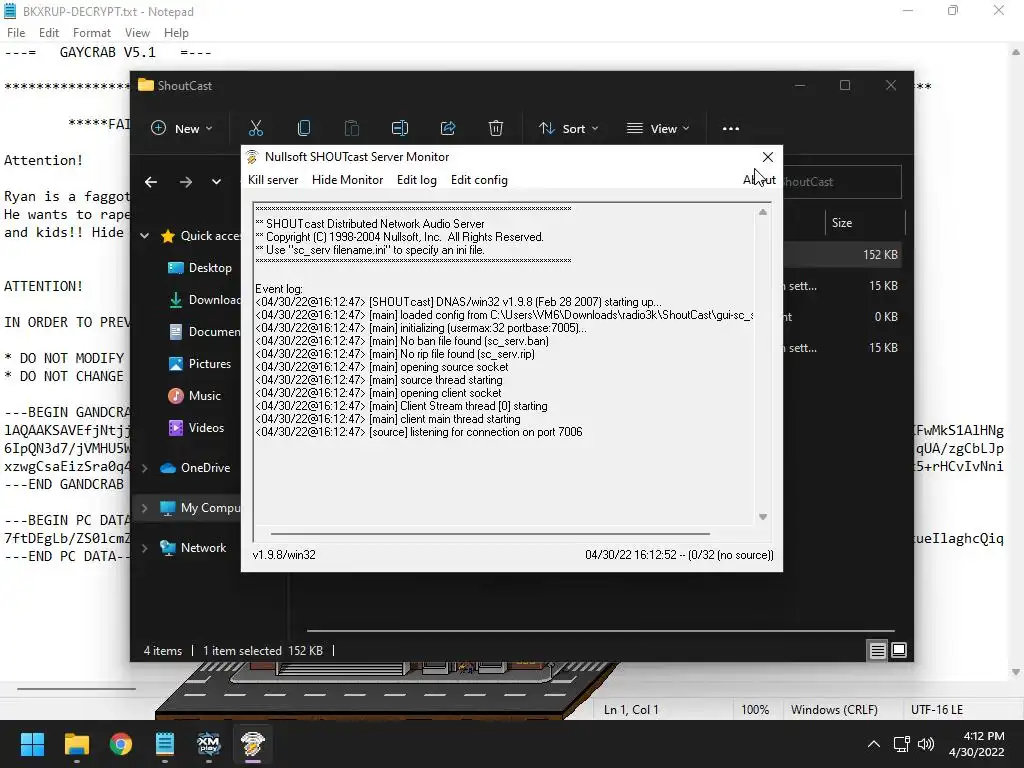The height and width of the screenshot is (768, 1024).
Task: Click the volume speaker tray icon
Action: (x=925, y=744)
